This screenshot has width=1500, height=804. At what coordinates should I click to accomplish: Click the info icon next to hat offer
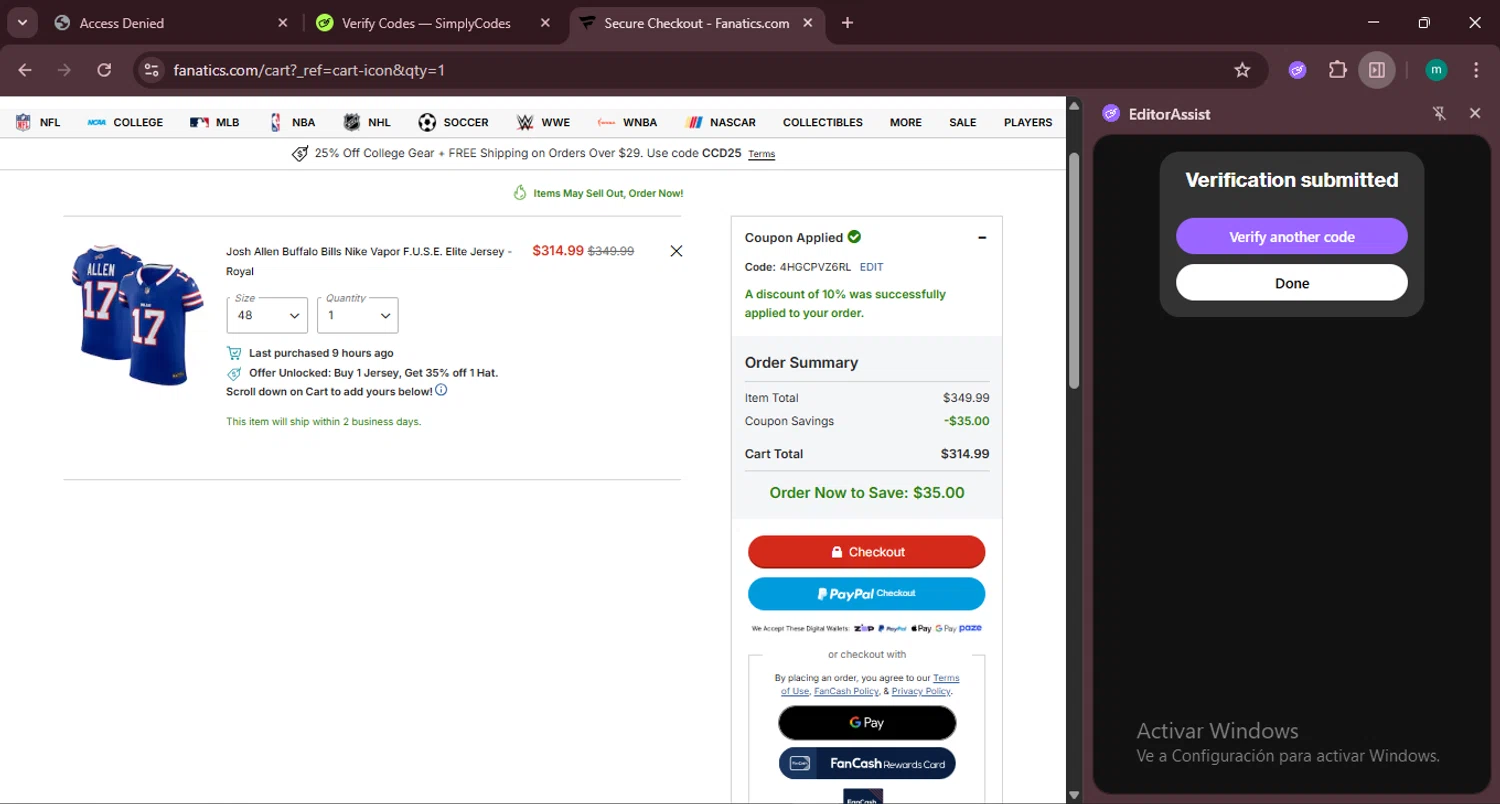click(441, 390)
